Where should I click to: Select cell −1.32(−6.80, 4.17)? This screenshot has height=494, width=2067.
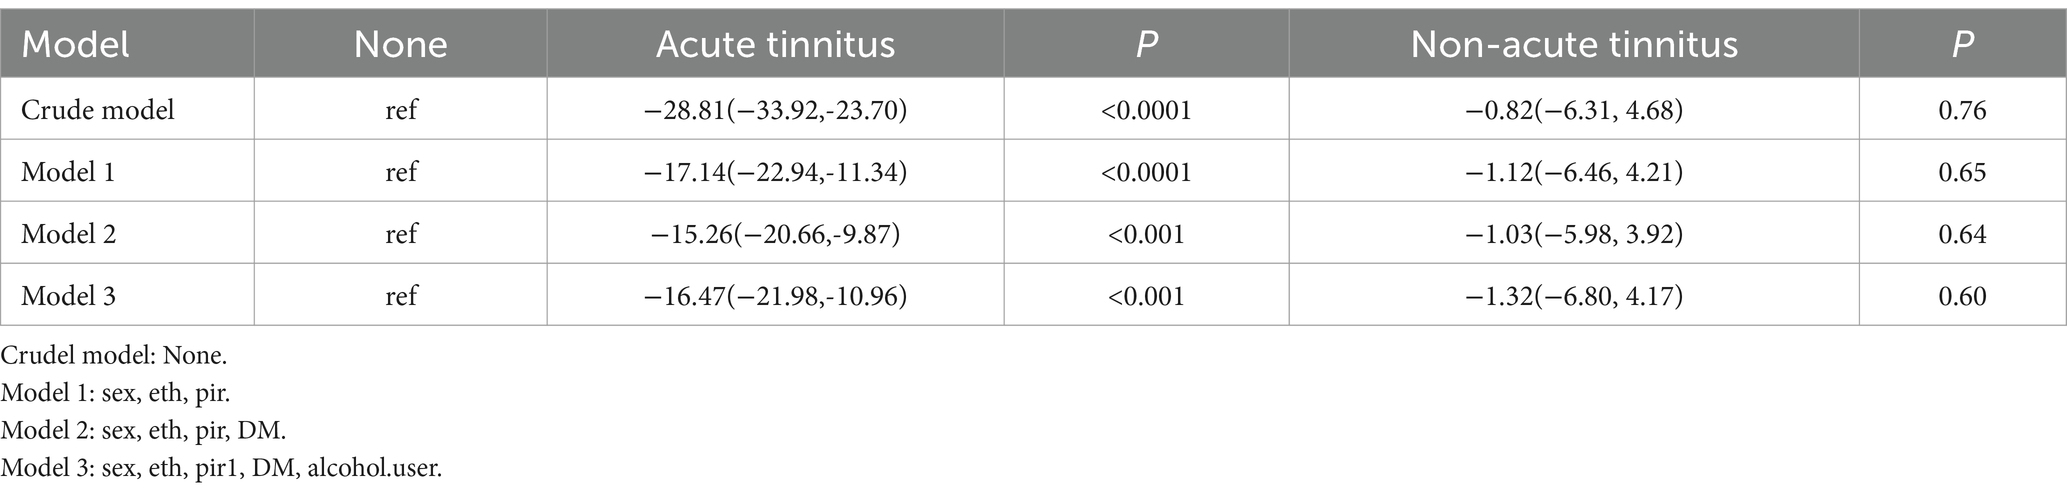click(x=1574, y=296)
